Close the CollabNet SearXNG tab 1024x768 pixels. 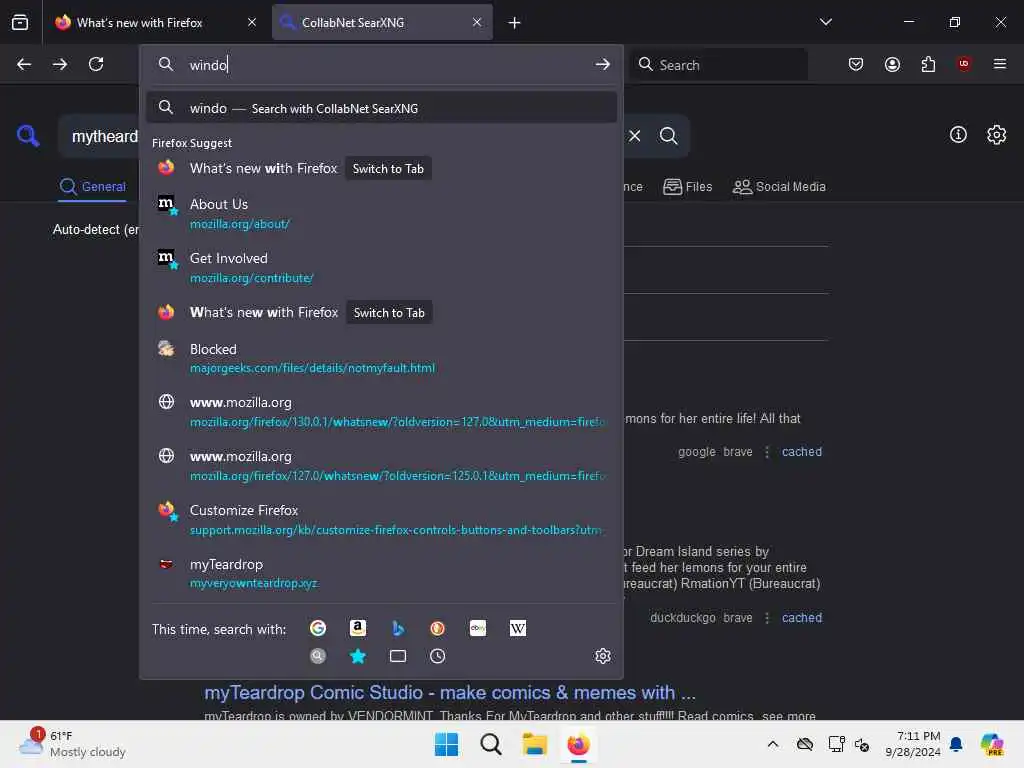[x=477, y=22]
